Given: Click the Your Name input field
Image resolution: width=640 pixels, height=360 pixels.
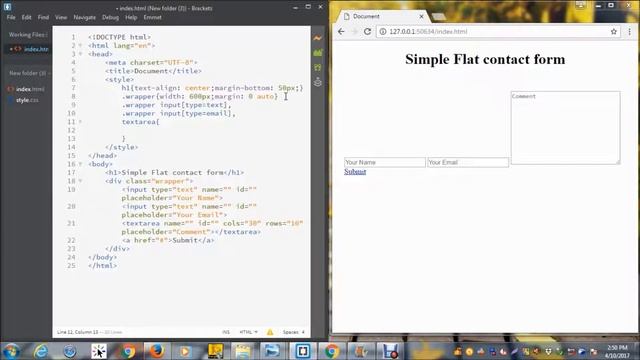Looking at the screenshot, I should pos(384,162).
